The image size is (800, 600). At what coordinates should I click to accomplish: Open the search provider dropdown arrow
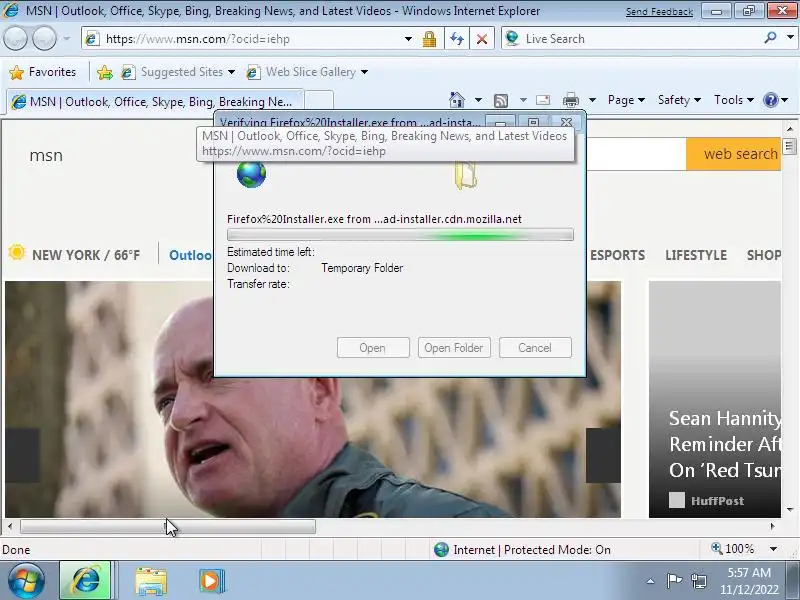(790, 37)
